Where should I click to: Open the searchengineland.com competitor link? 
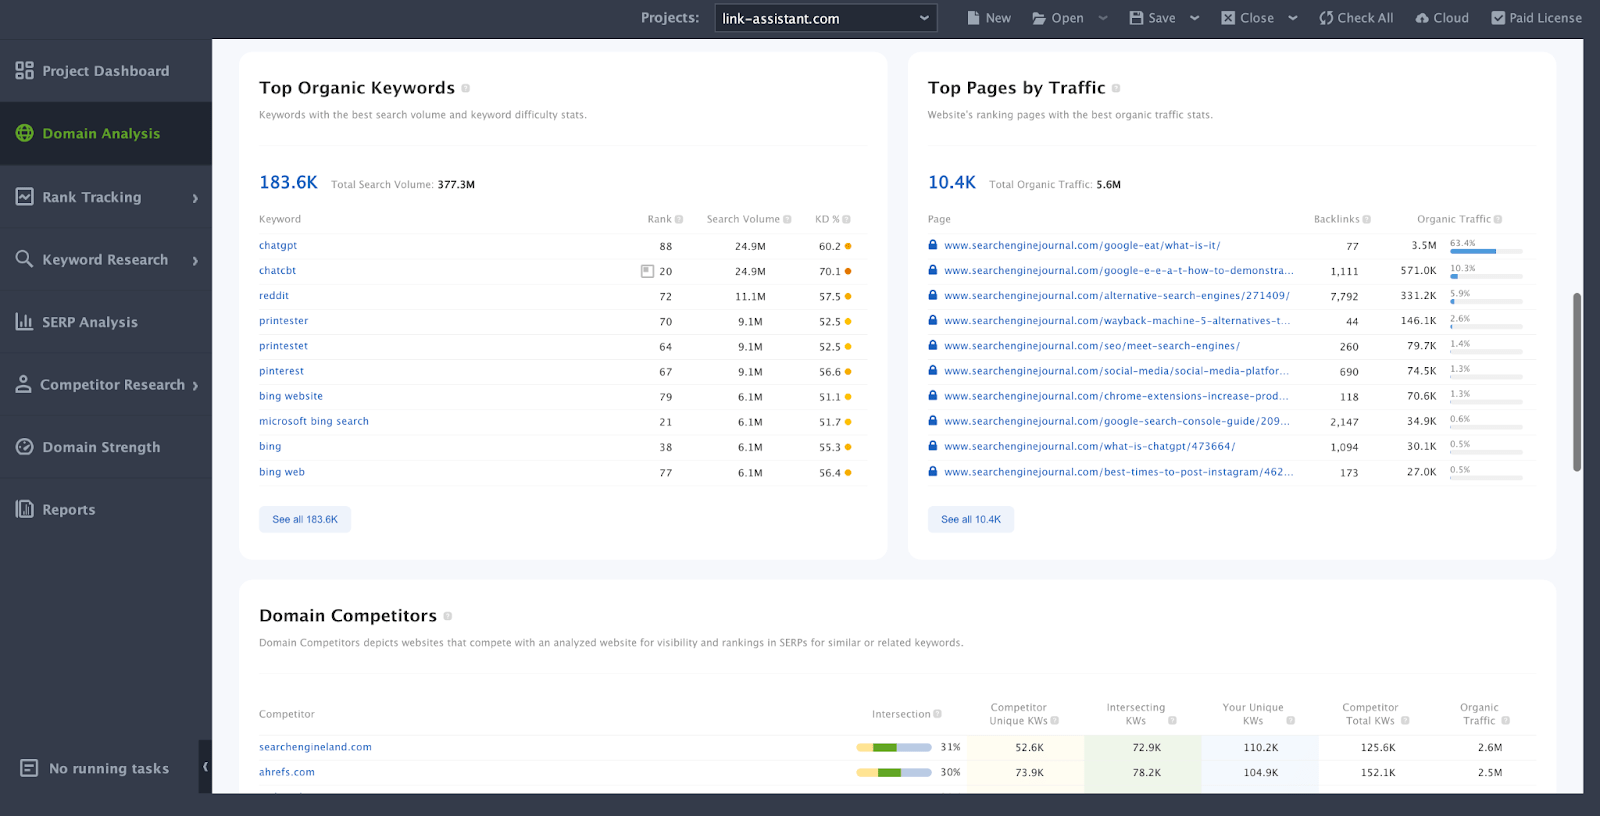[x=315, y=747]
